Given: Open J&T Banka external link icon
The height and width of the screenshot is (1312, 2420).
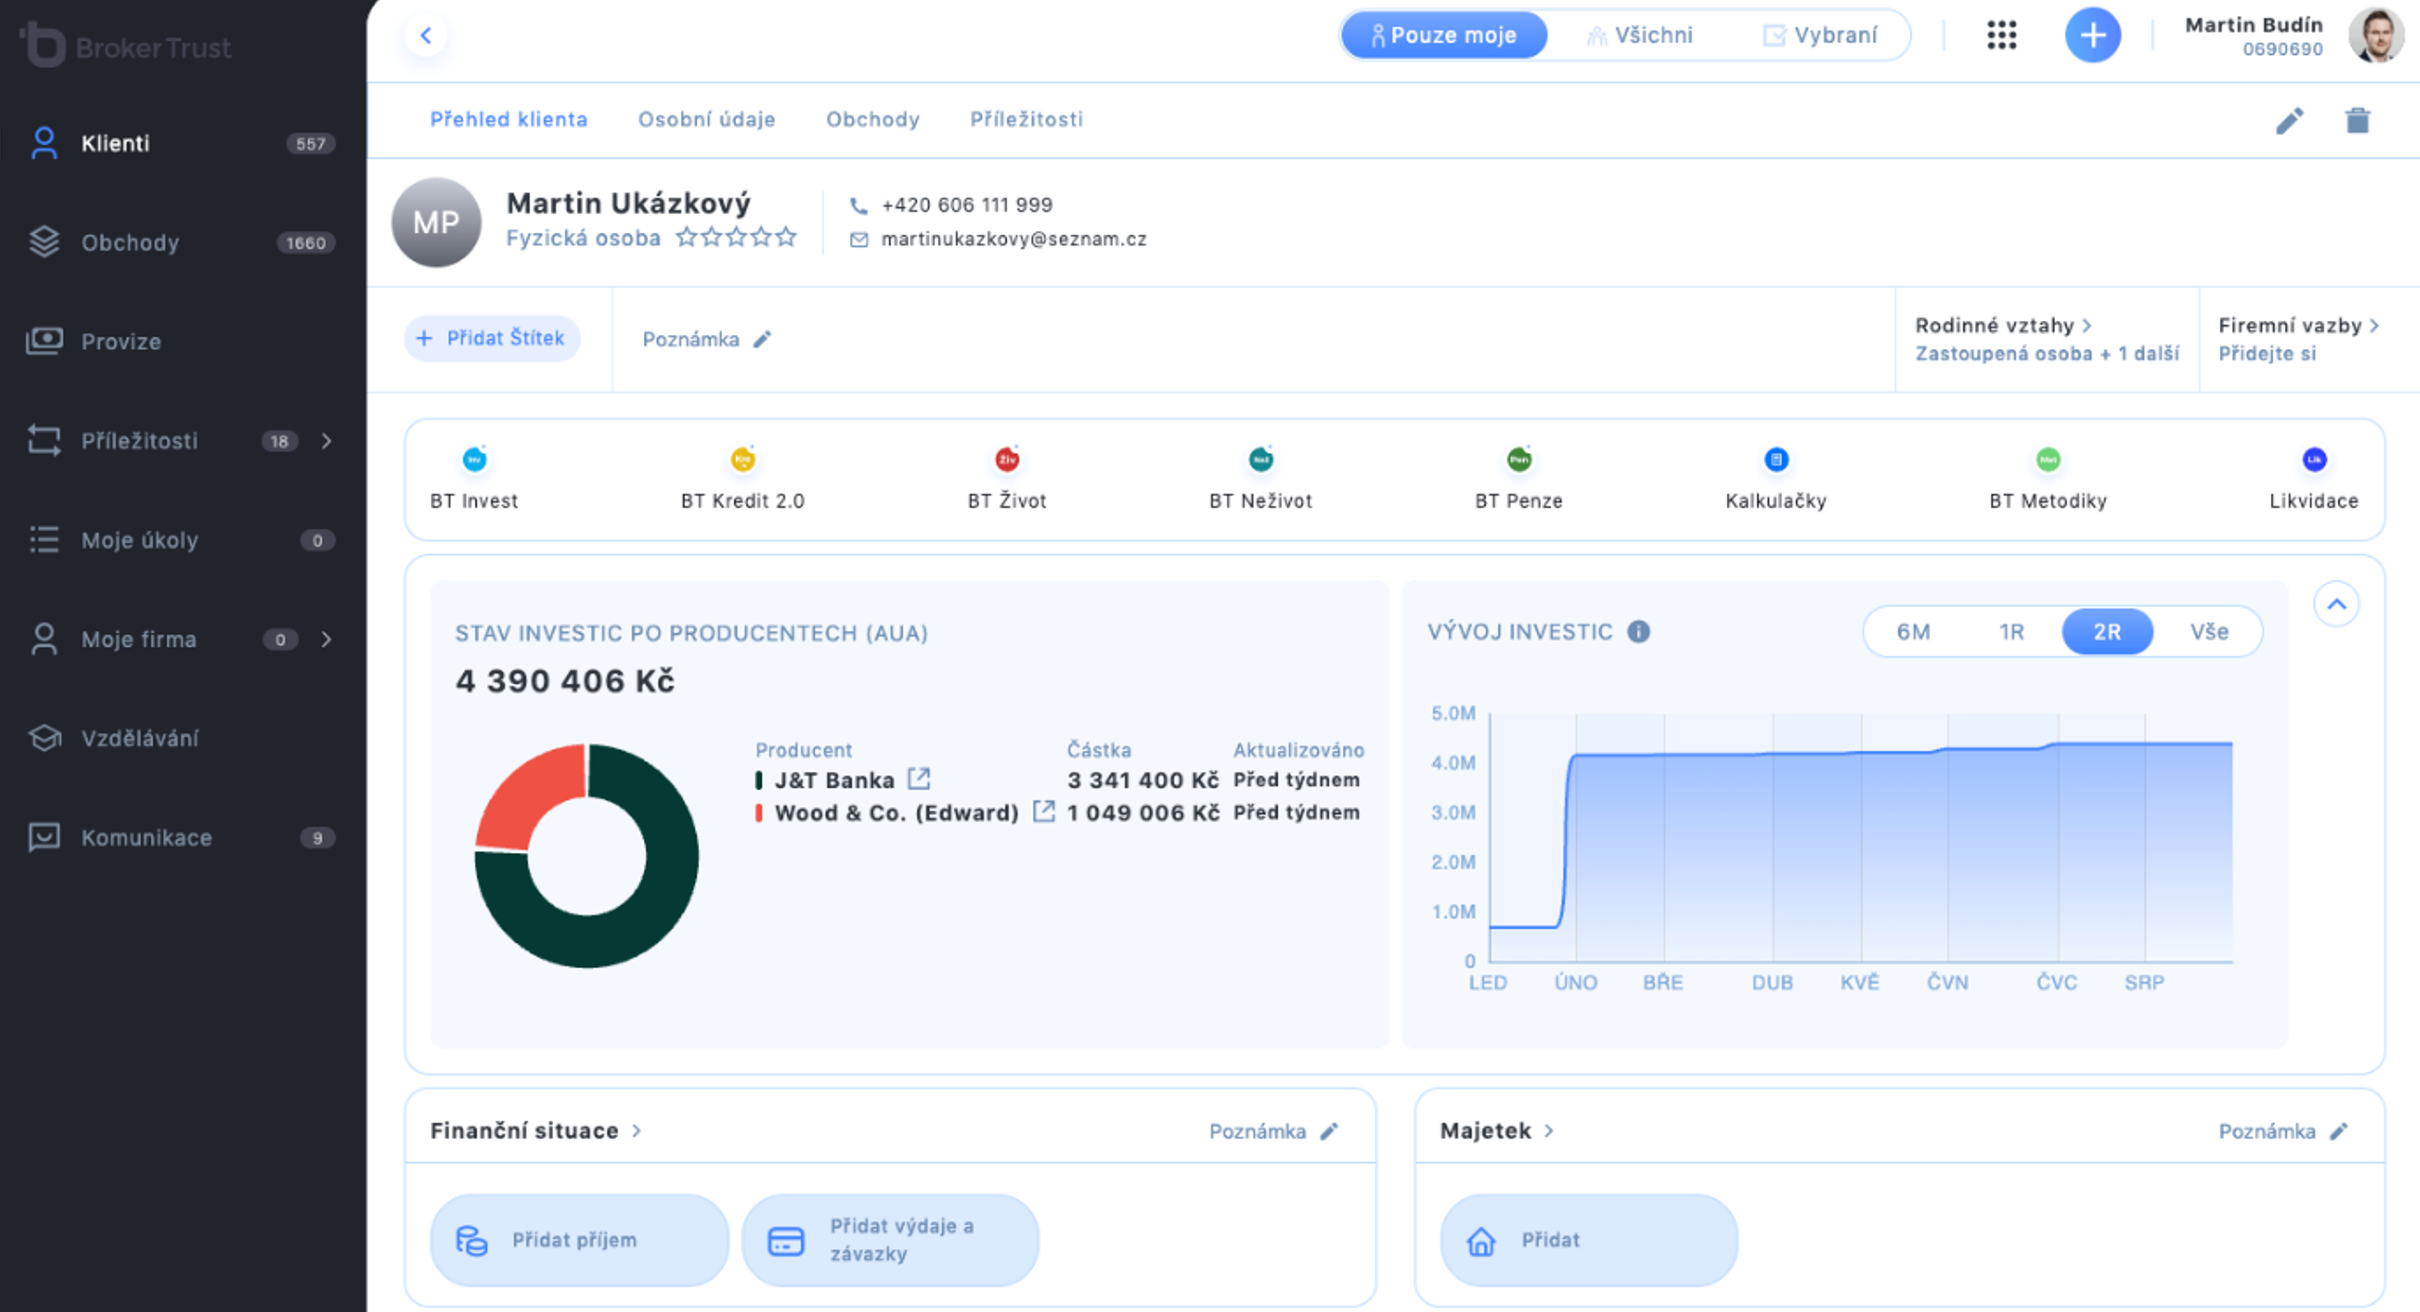Looking at the screenshot, I should [919, 778].
